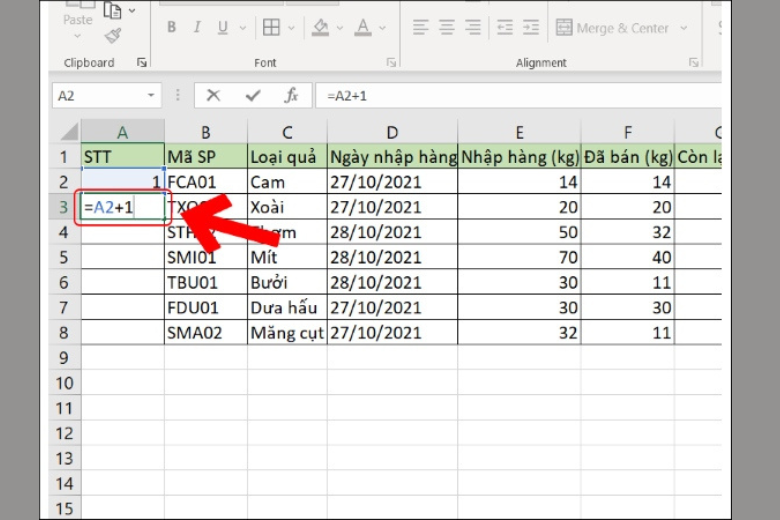The image size is (780, 520).
Task: Open the Paste options dropdown
Action: click(x=77, y=37)
